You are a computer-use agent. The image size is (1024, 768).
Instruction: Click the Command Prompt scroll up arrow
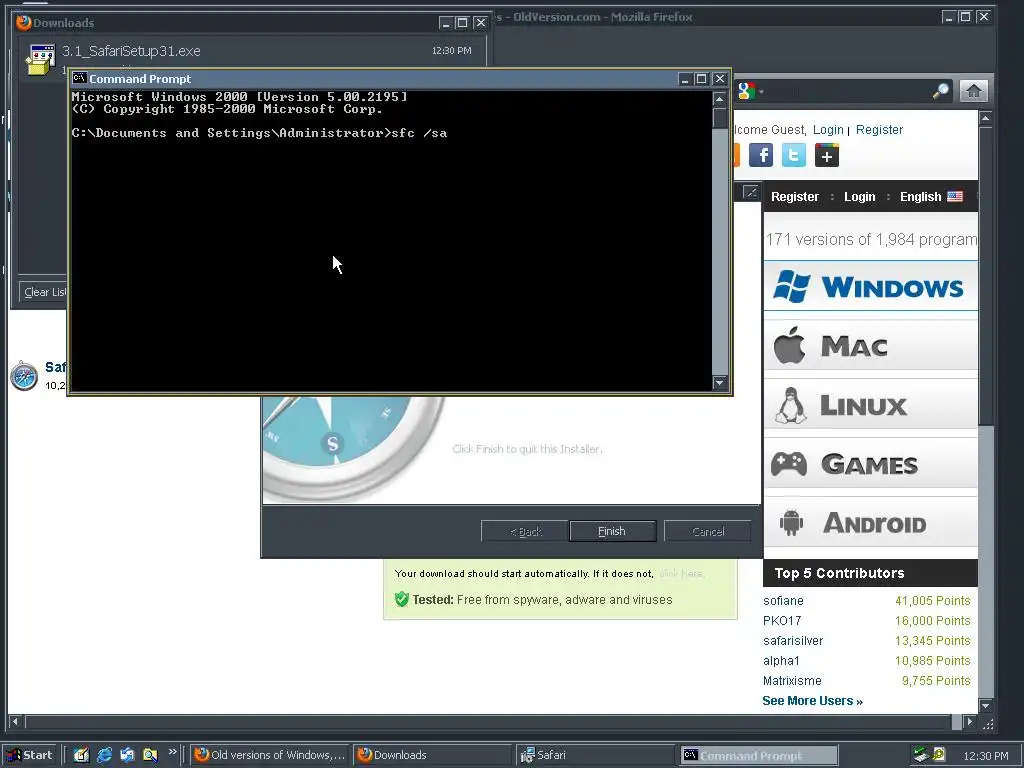(720, 99)
